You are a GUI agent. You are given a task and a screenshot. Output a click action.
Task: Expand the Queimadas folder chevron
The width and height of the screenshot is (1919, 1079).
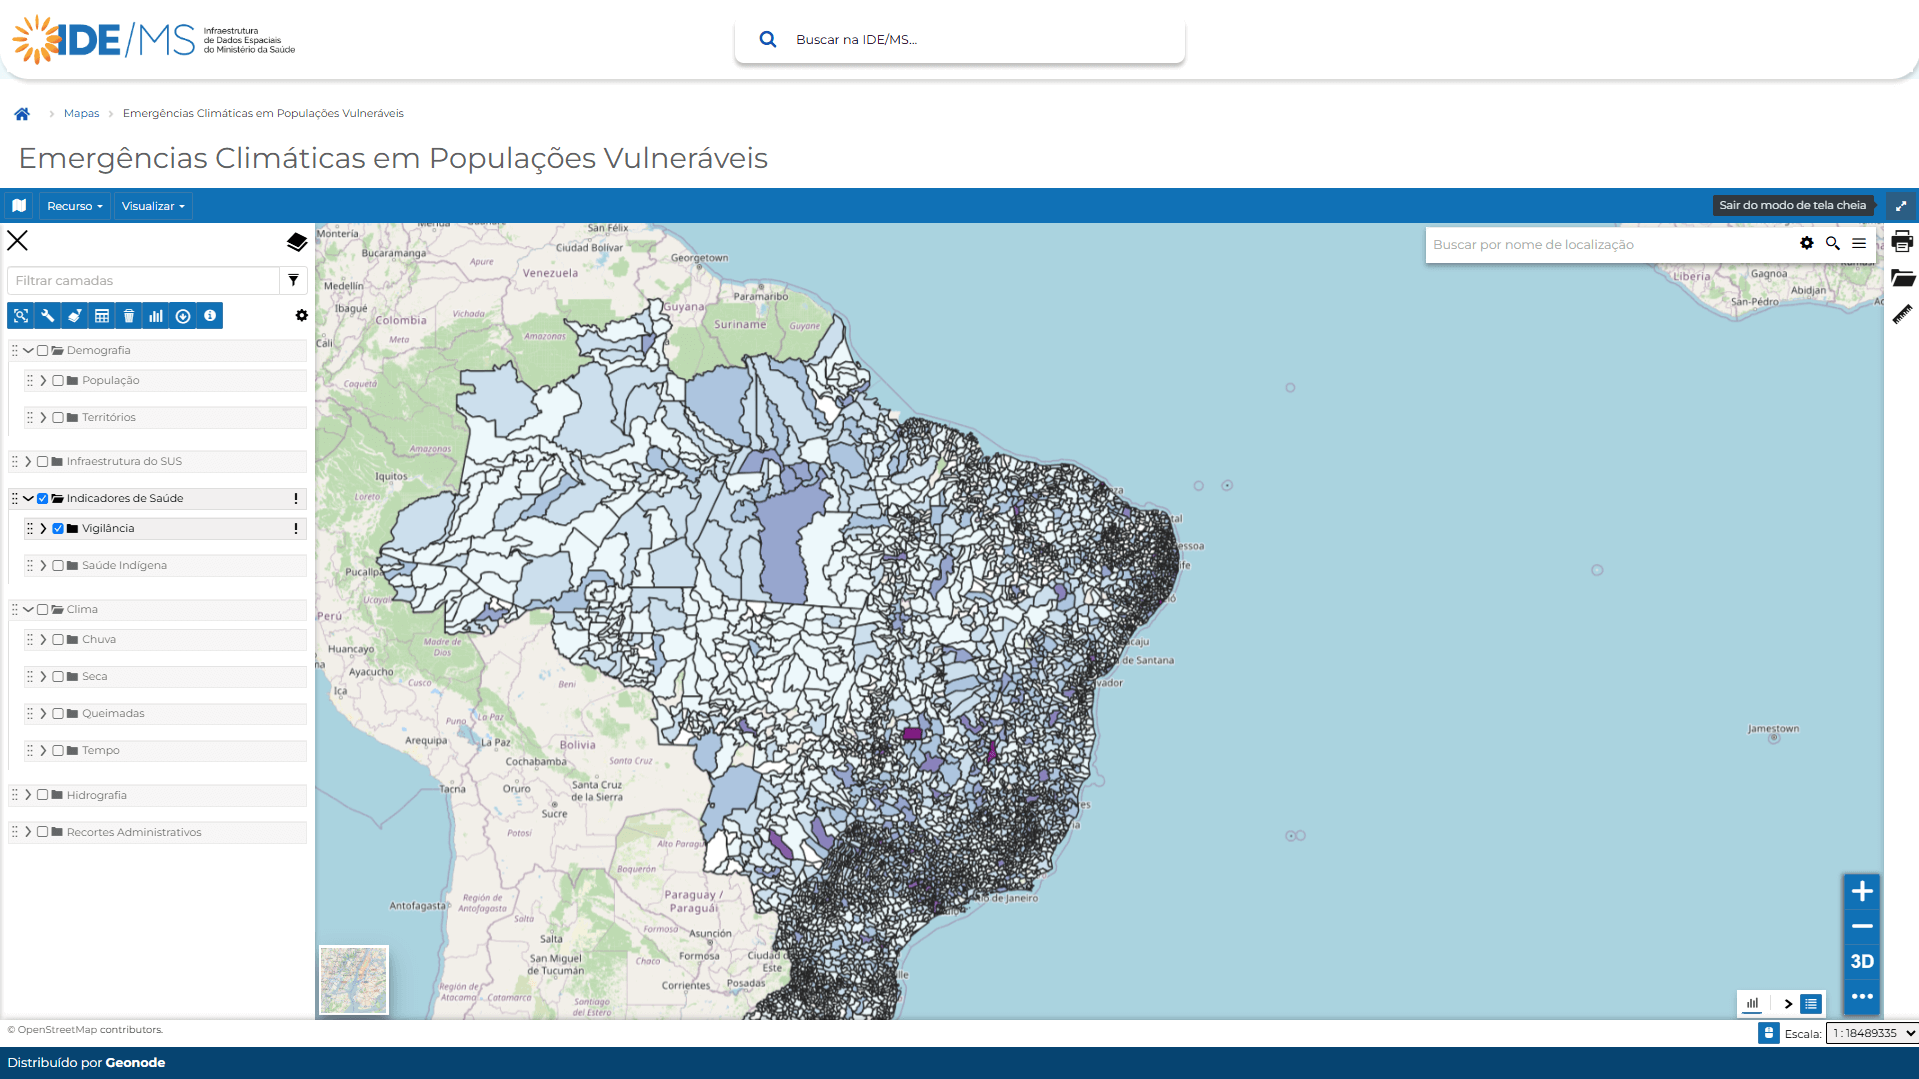pyautogui.click(x=44, y=713)
